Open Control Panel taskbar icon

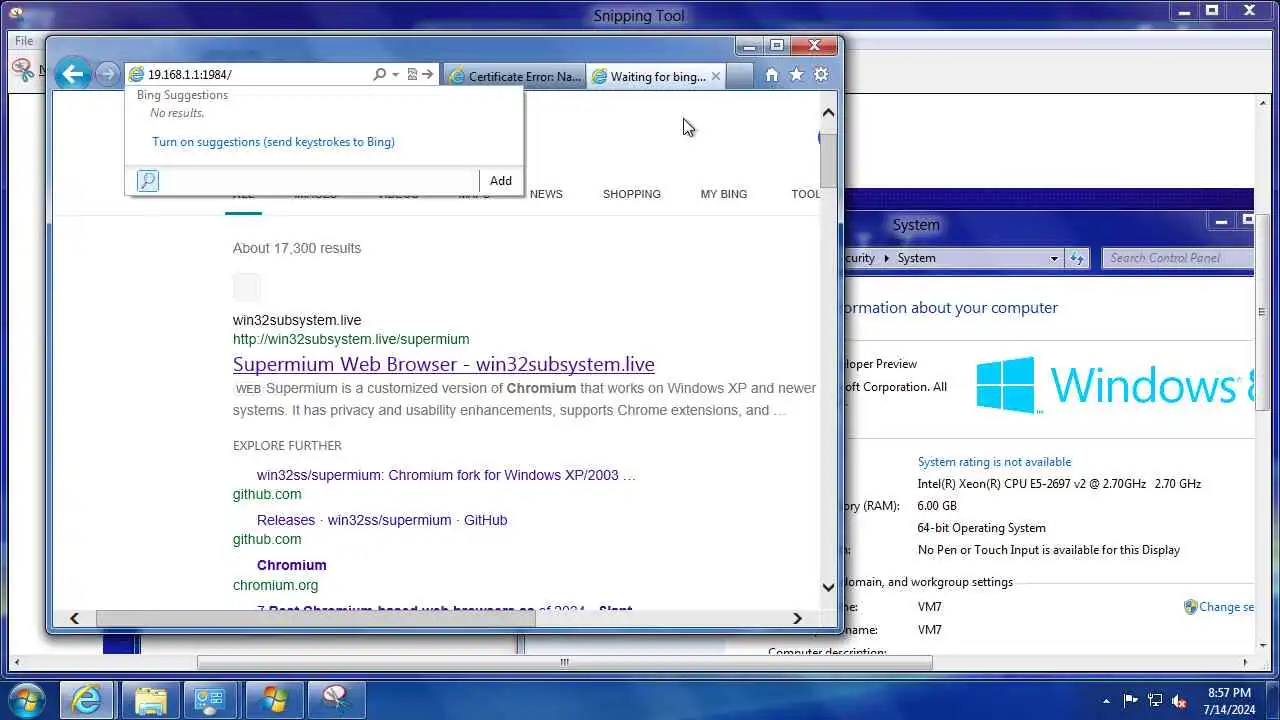pos(212,700)
